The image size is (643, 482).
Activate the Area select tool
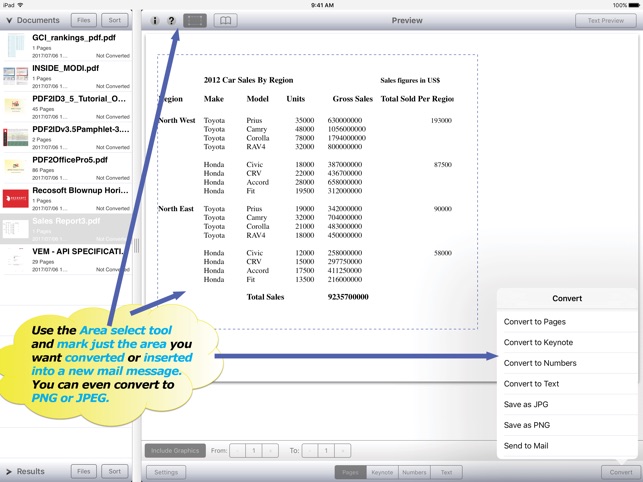point(195,21)
